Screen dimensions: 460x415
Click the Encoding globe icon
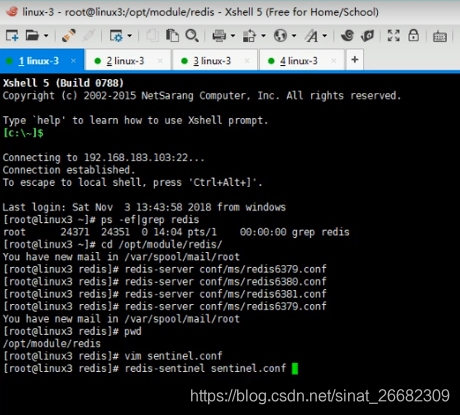pyautogui.click(x=280, y=35)
